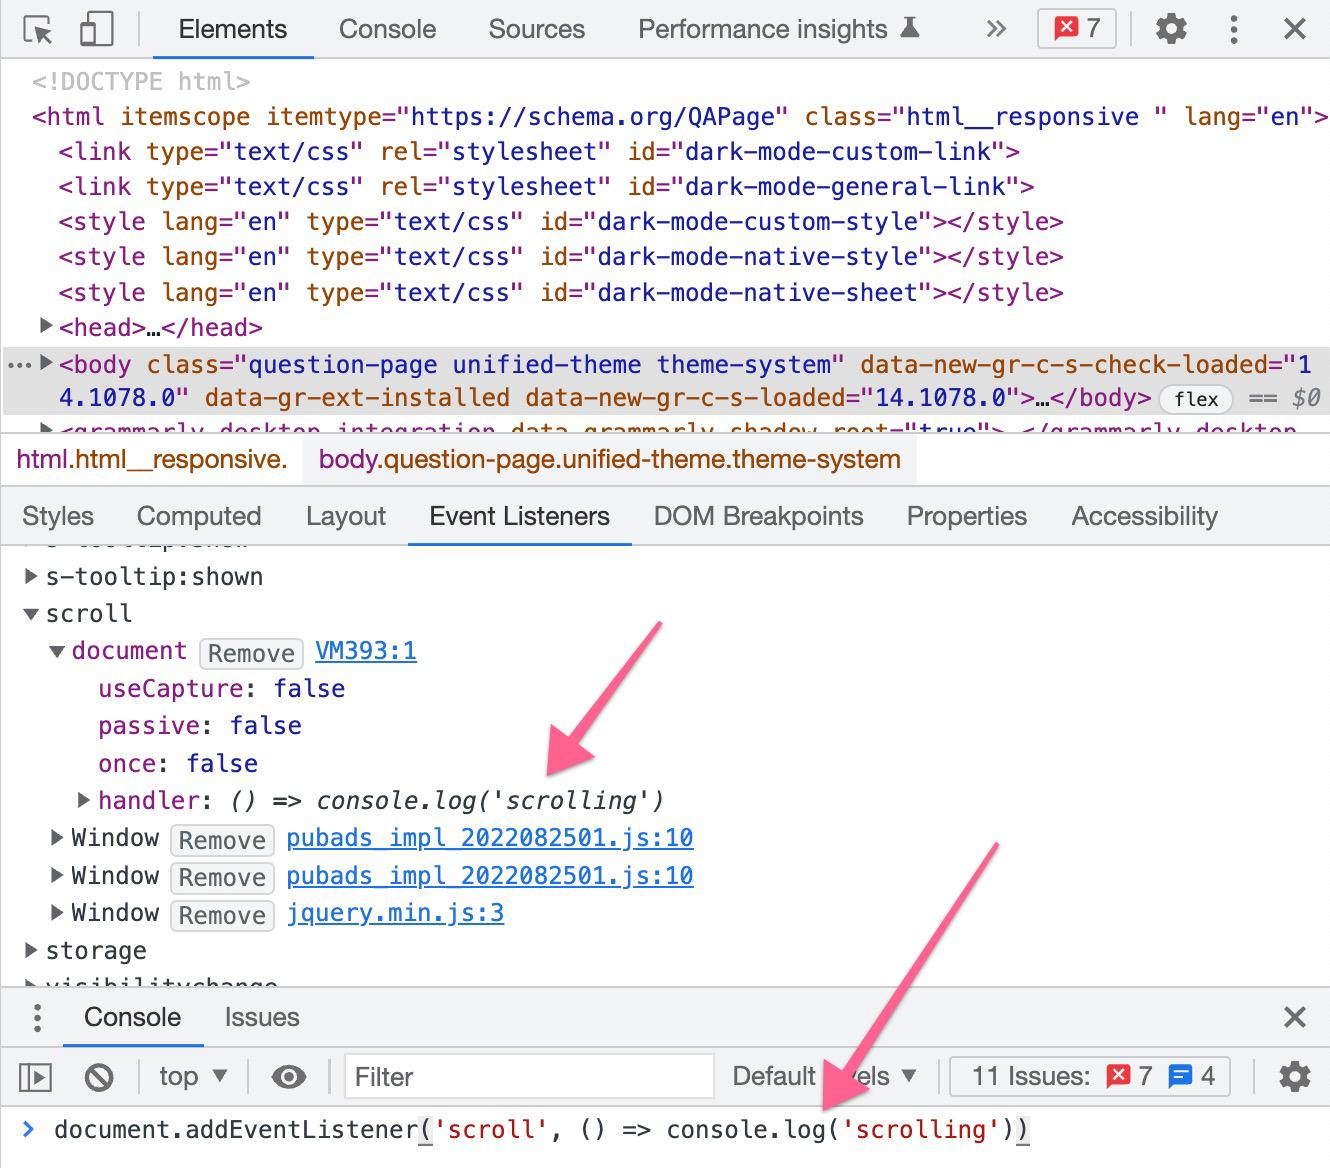Select the drawer Console tab
The width and height of the screenshot is (1330, 1168).
tap(132, 1017)
